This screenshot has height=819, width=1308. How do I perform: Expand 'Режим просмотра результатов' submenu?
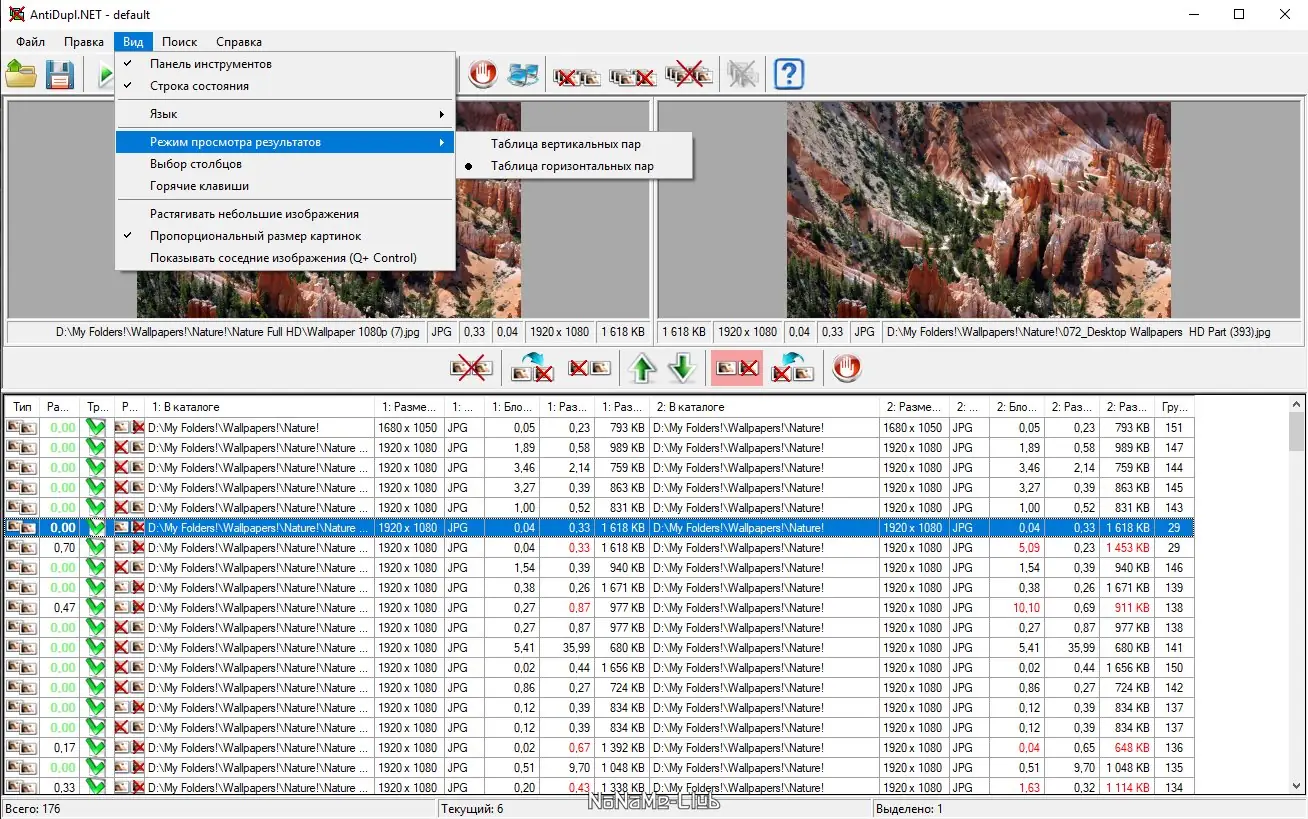(x=285, y=142)
